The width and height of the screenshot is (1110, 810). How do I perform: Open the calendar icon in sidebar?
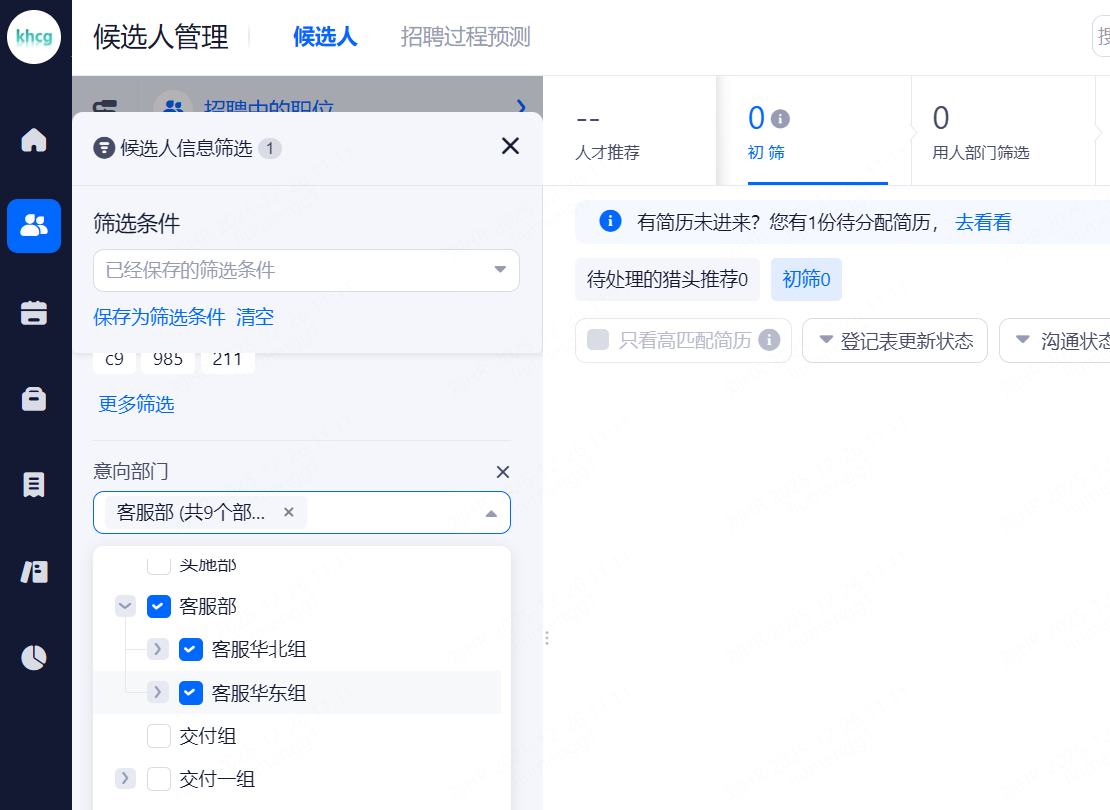point(34,312)
